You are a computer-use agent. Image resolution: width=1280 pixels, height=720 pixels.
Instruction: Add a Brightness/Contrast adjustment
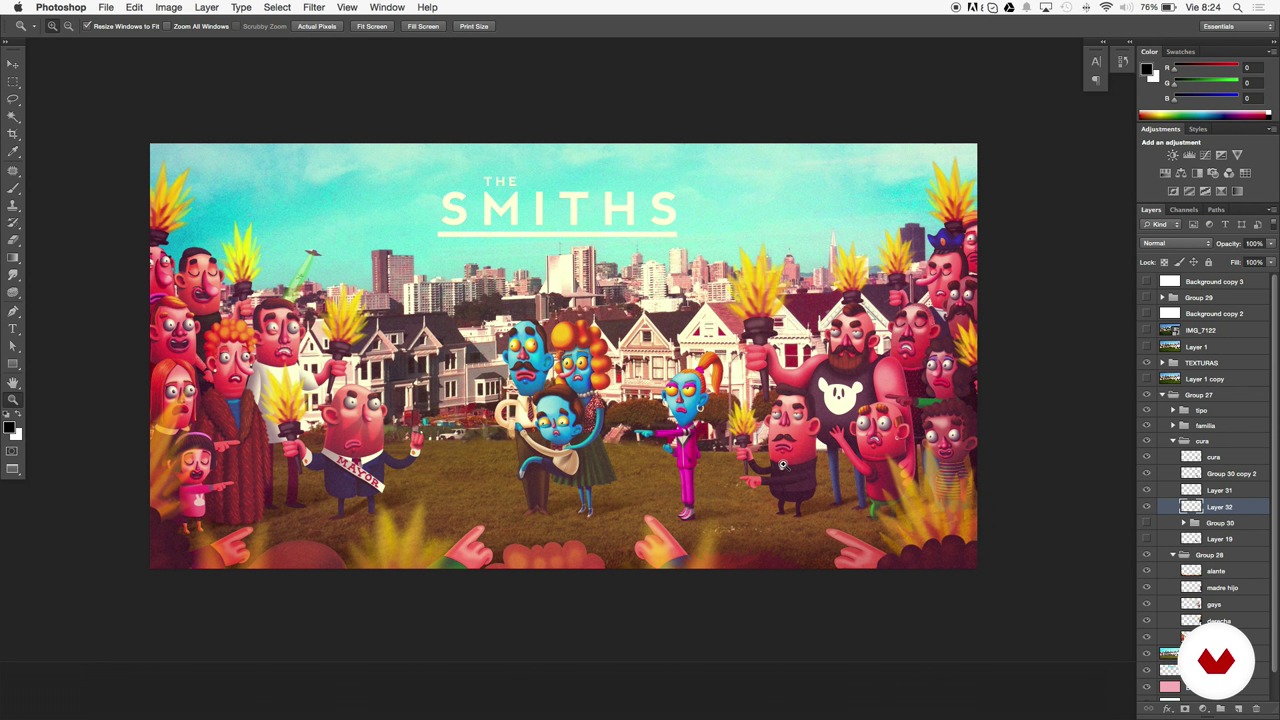[1172, 155]
